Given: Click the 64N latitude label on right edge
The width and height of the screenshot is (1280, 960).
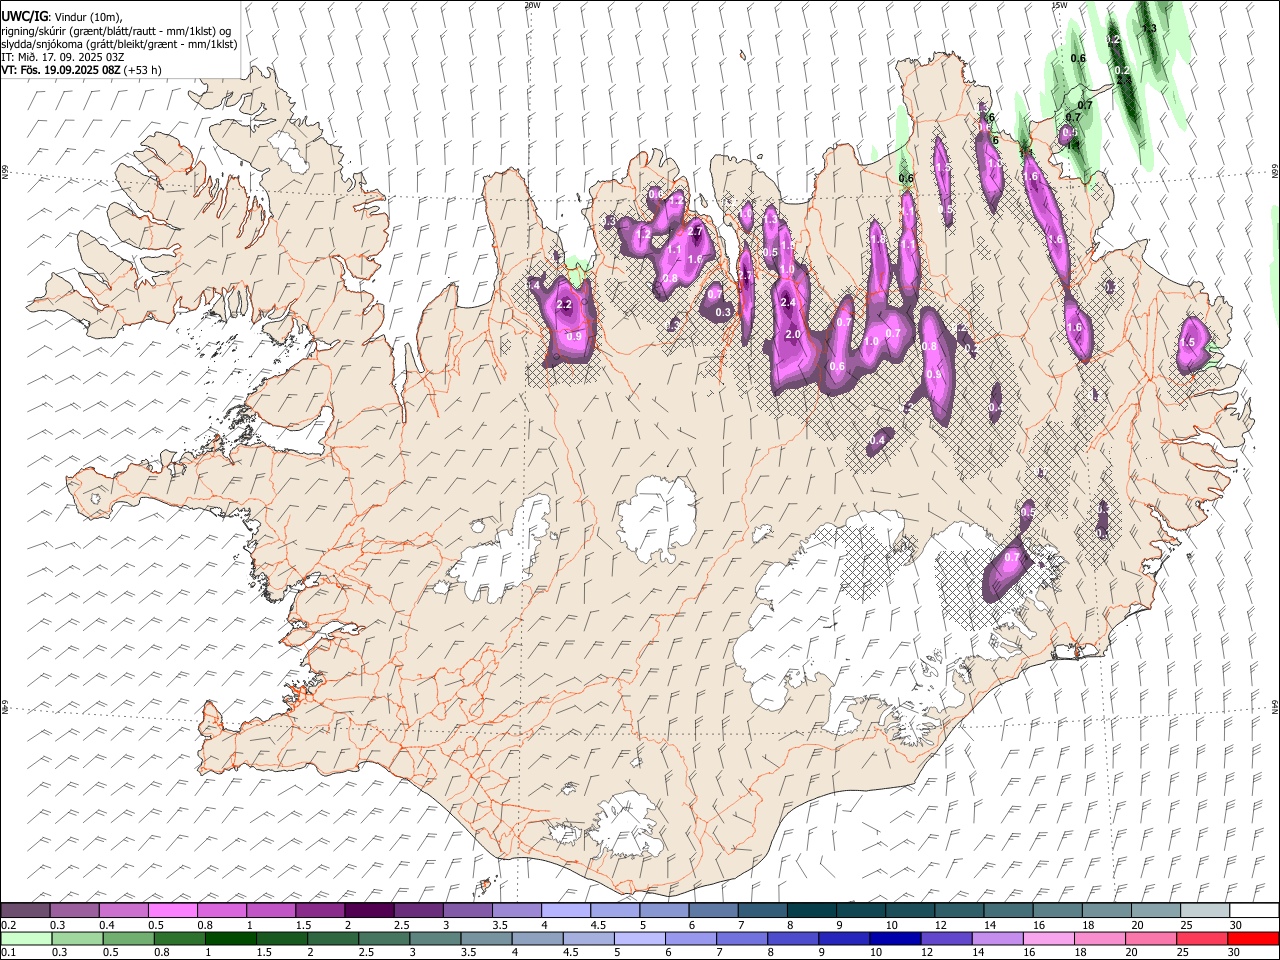Looking at the screenshot, I should pyautogui.click(x=1275, y=705).
